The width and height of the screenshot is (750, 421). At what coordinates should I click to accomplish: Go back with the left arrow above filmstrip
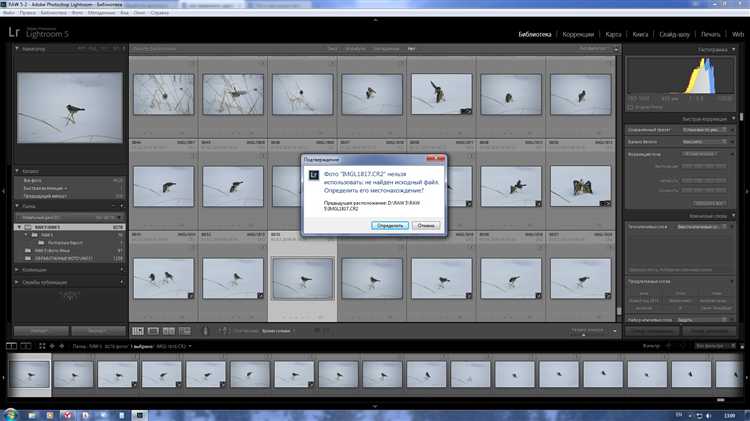click(x=52, y=346)
